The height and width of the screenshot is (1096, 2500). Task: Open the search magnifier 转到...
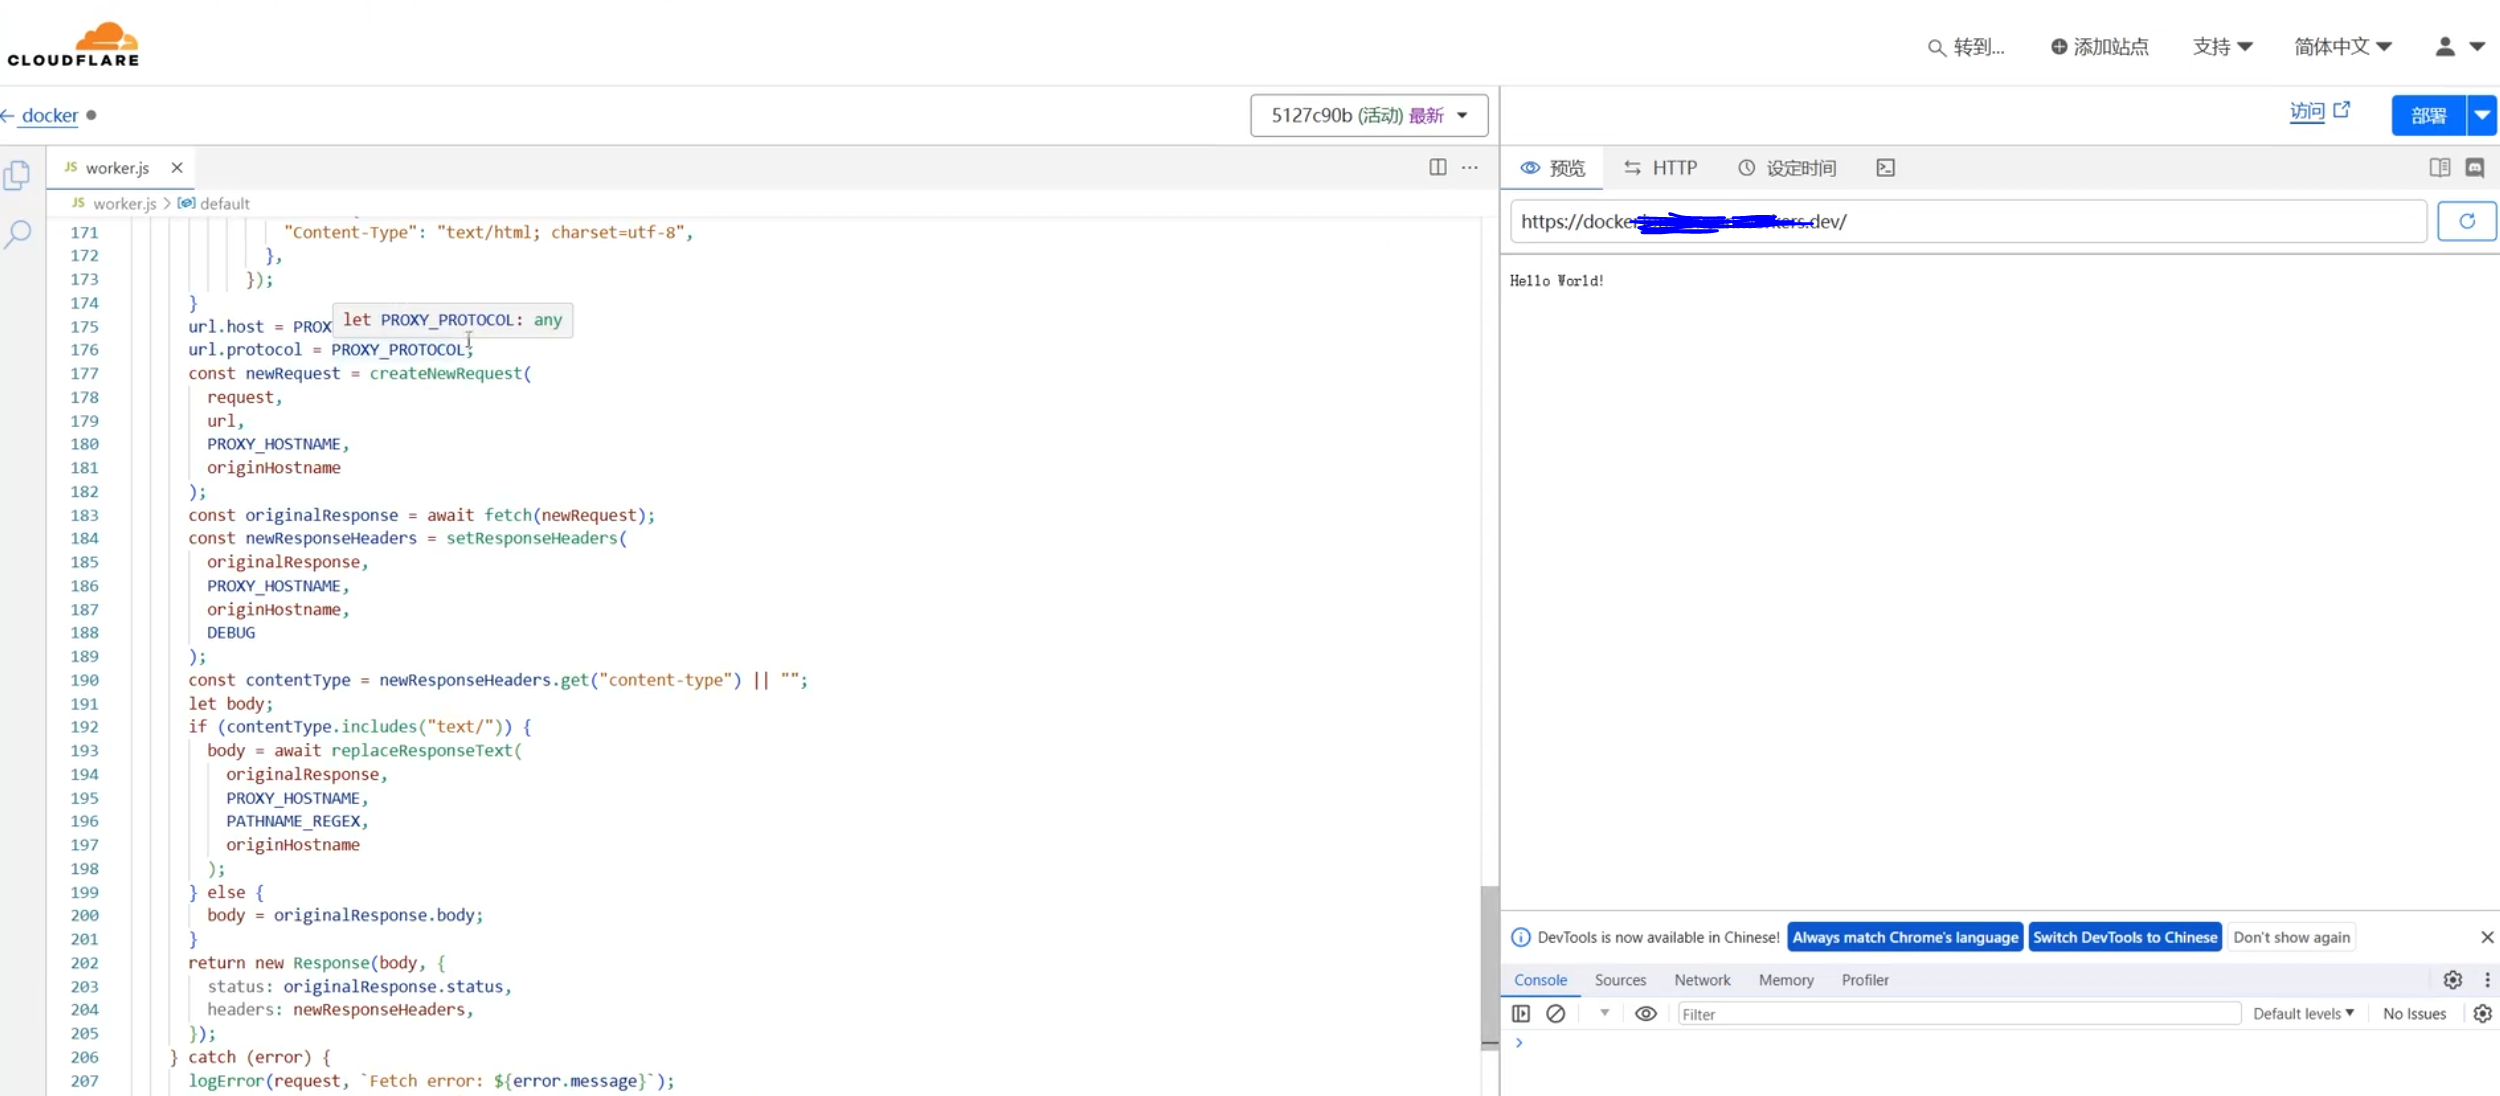[x=1966, y=47]
